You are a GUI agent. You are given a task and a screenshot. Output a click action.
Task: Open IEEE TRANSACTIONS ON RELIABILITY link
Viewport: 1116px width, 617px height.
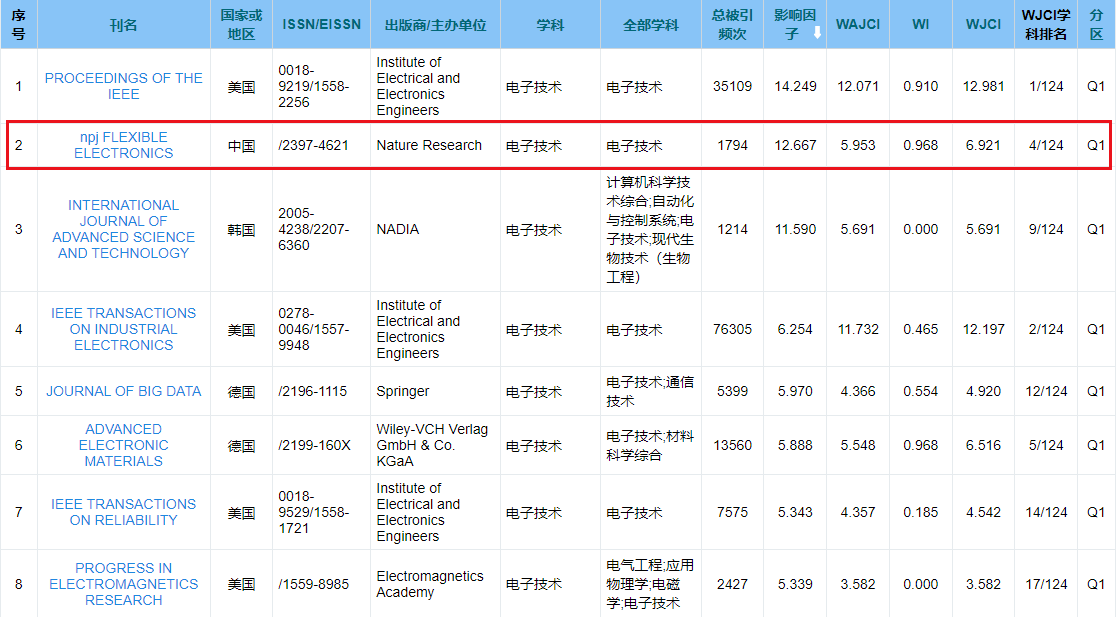point(123,512)
